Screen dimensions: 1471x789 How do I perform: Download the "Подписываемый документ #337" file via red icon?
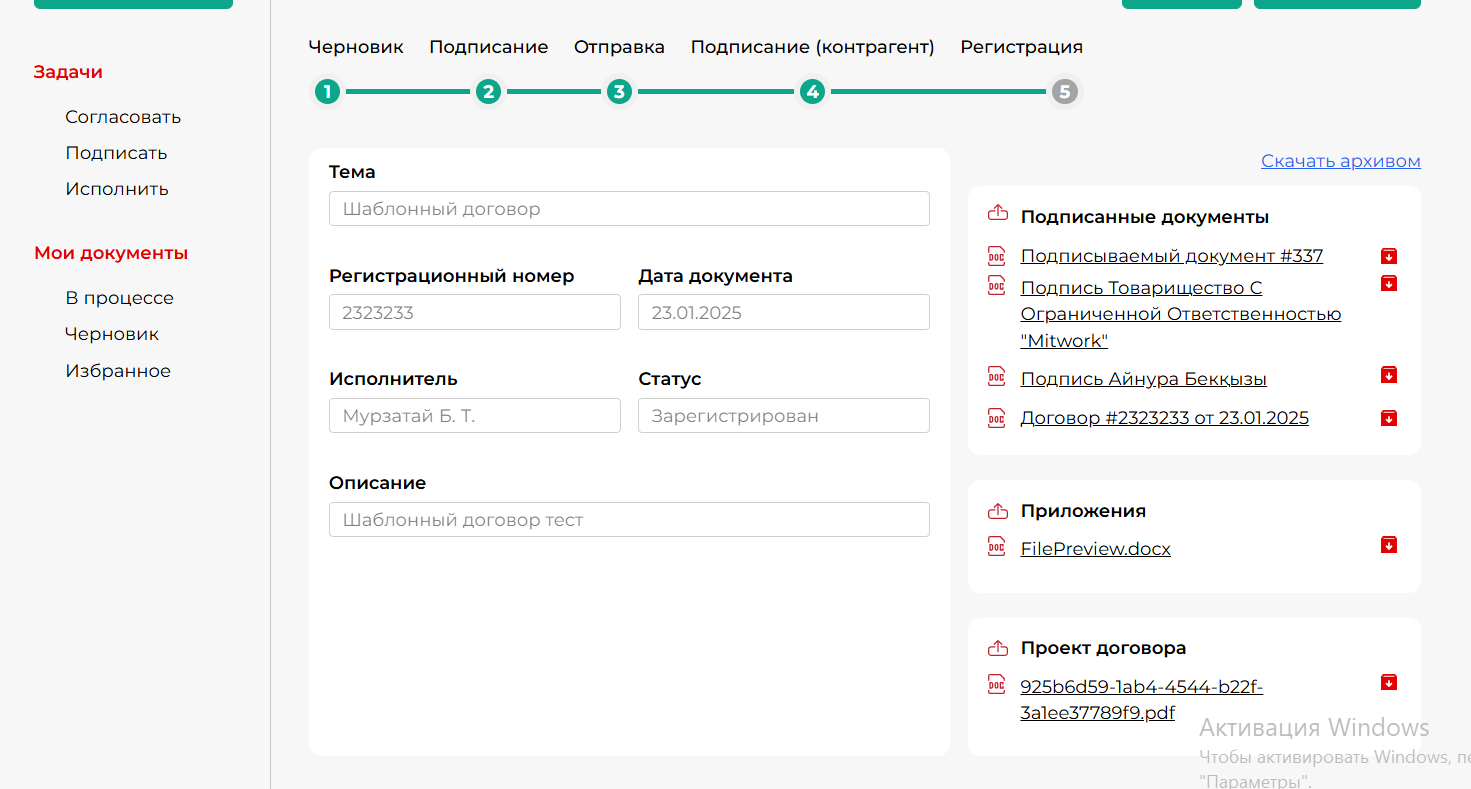[1388, 256]
